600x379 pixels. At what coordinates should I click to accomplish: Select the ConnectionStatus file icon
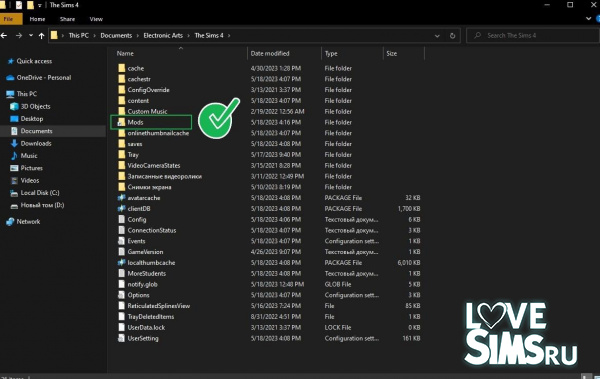[122, 230]
